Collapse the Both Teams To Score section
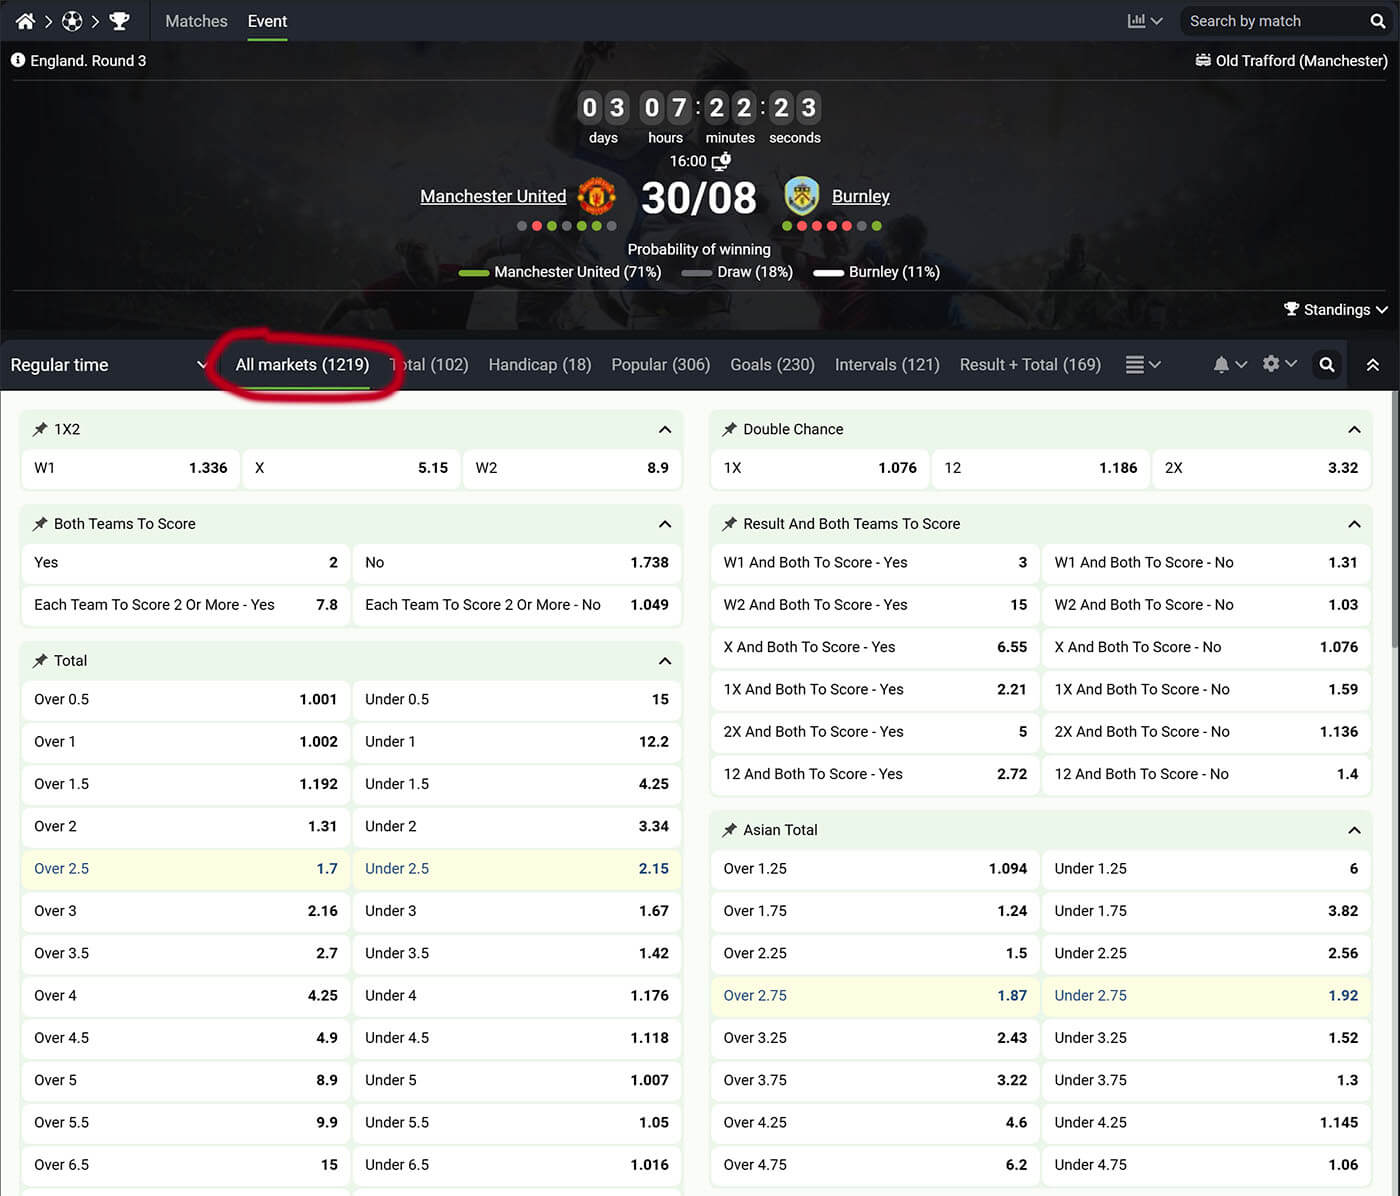Screen dimensions: 1400x1196 (665, 524)
